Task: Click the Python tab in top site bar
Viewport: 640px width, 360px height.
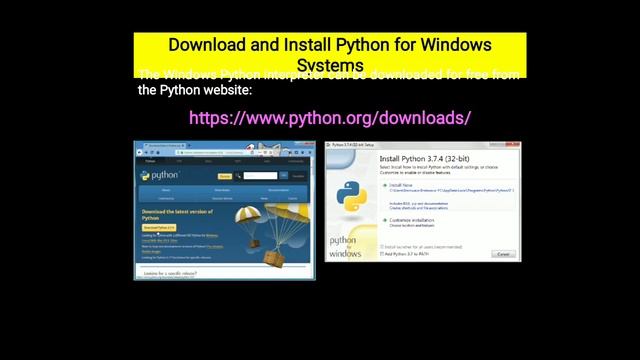Action: (x=150, y=161)
